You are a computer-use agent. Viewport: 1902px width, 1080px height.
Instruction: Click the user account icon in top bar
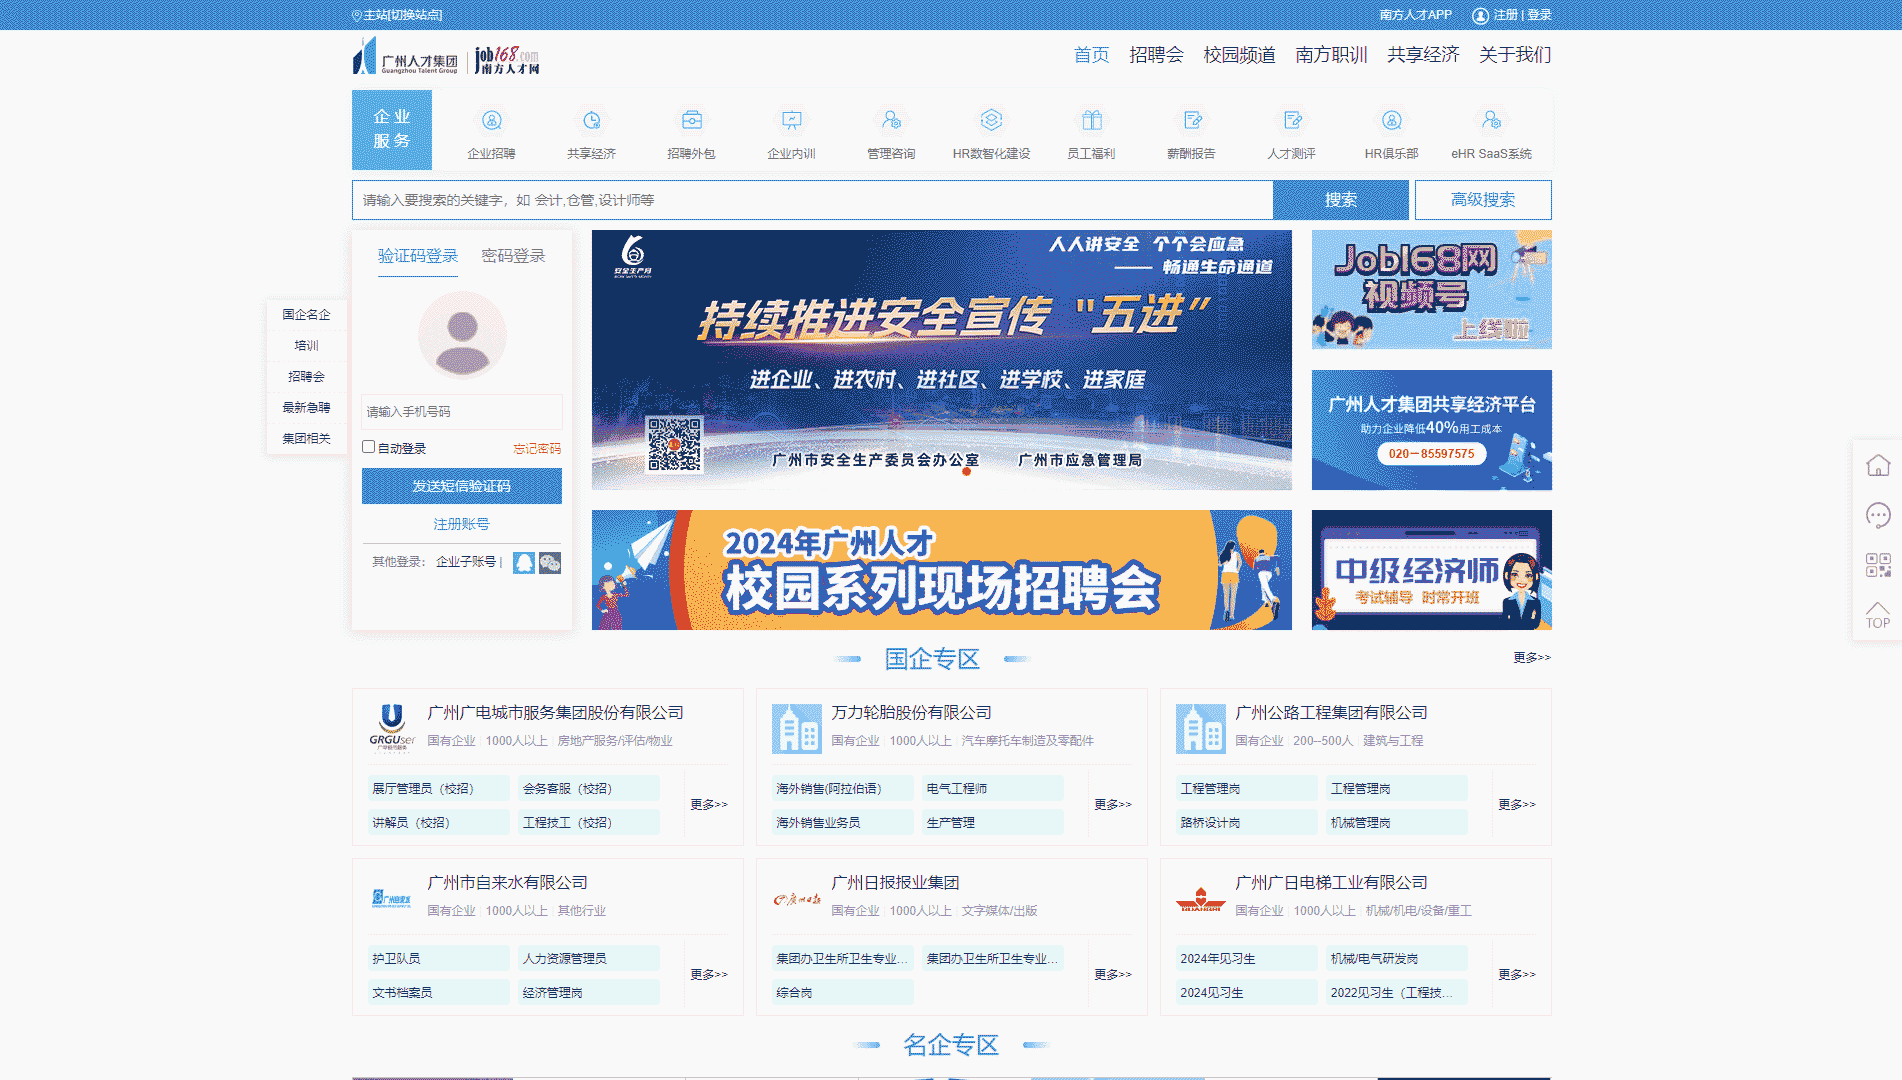click(x=1480, y=15)
